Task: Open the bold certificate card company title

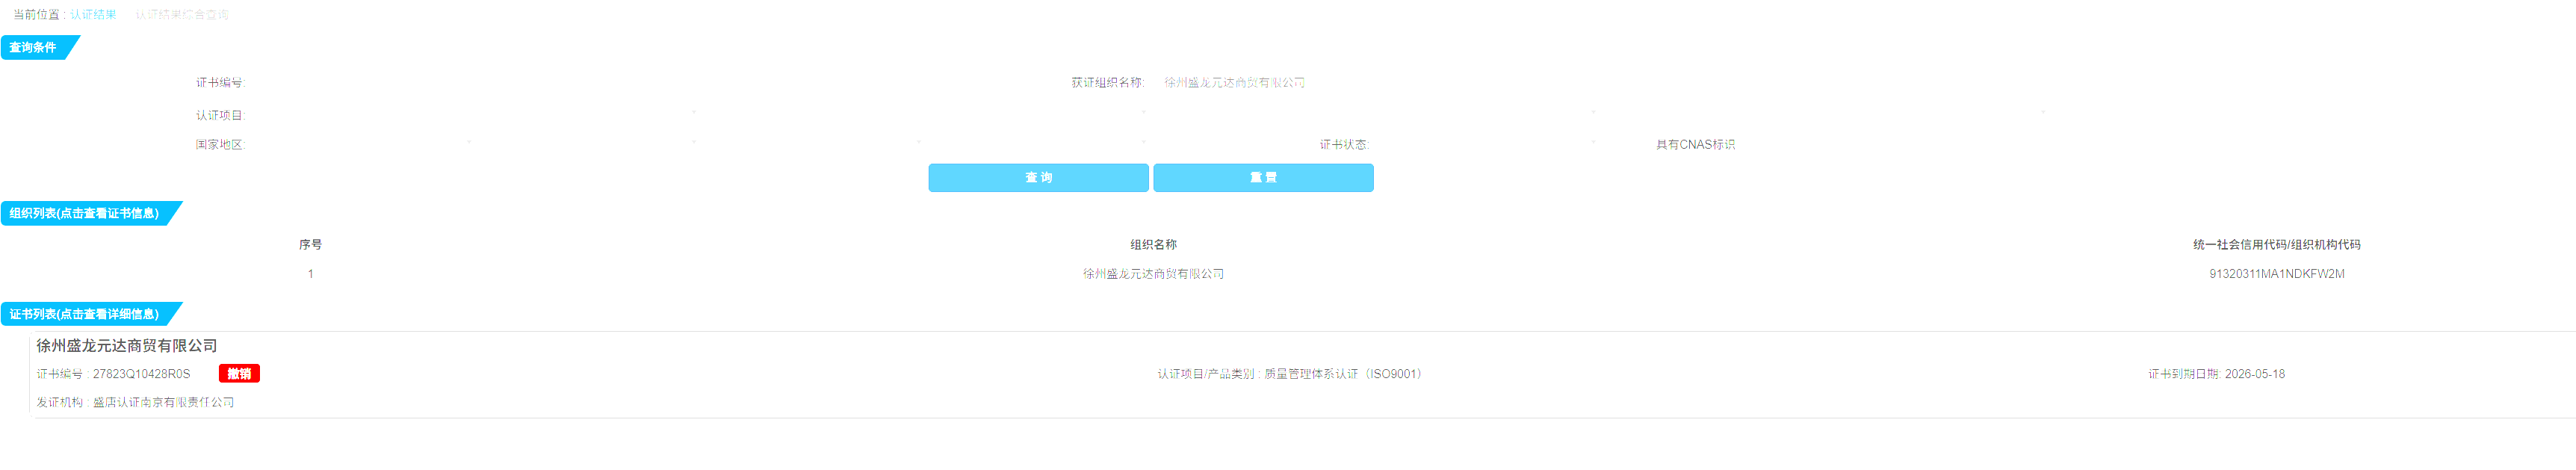Action: (127, 346)
